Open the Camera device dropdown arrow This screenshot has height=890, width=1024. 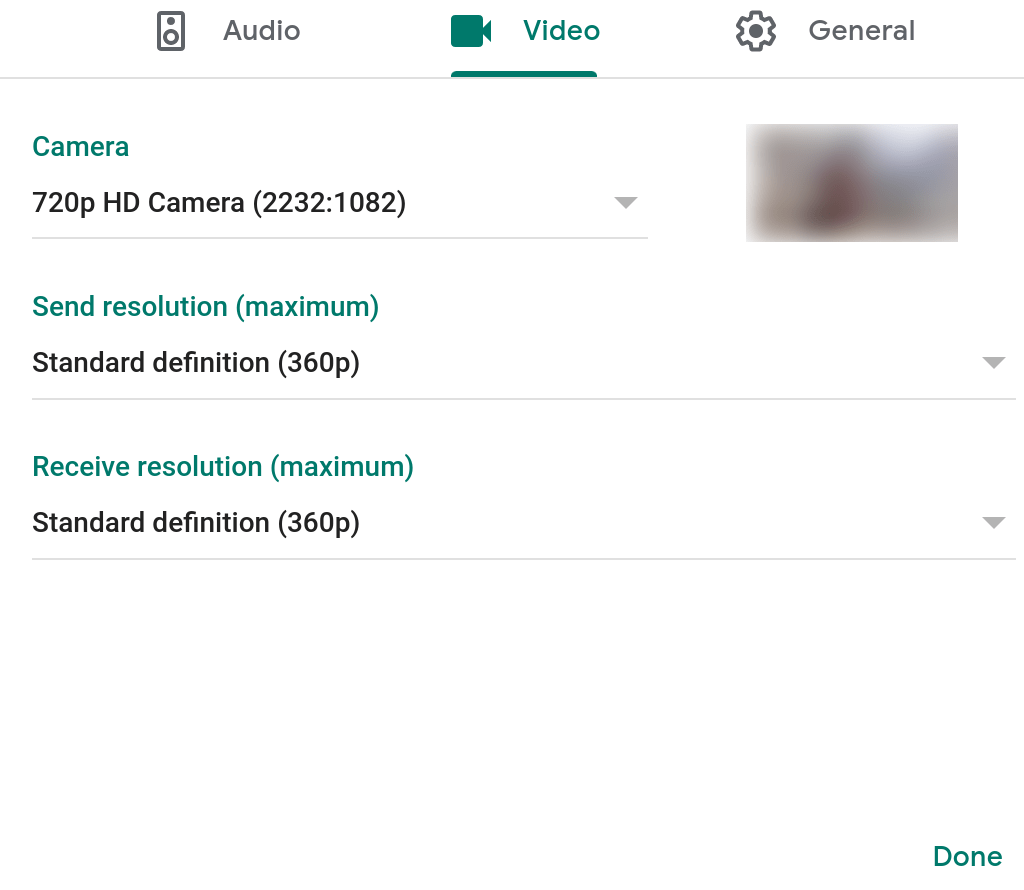(x=625, y=202)
